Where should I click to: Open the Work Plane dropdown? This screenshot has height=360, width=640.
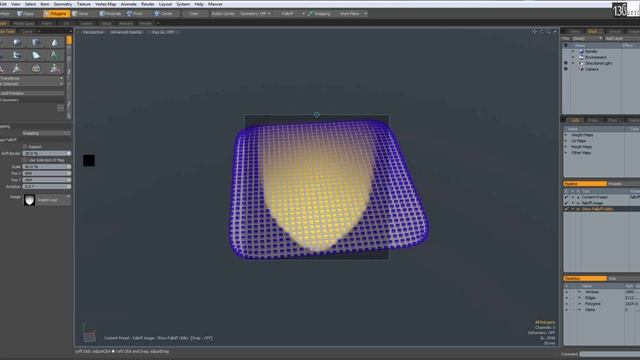pyautogui.click(x=352, y=13)
